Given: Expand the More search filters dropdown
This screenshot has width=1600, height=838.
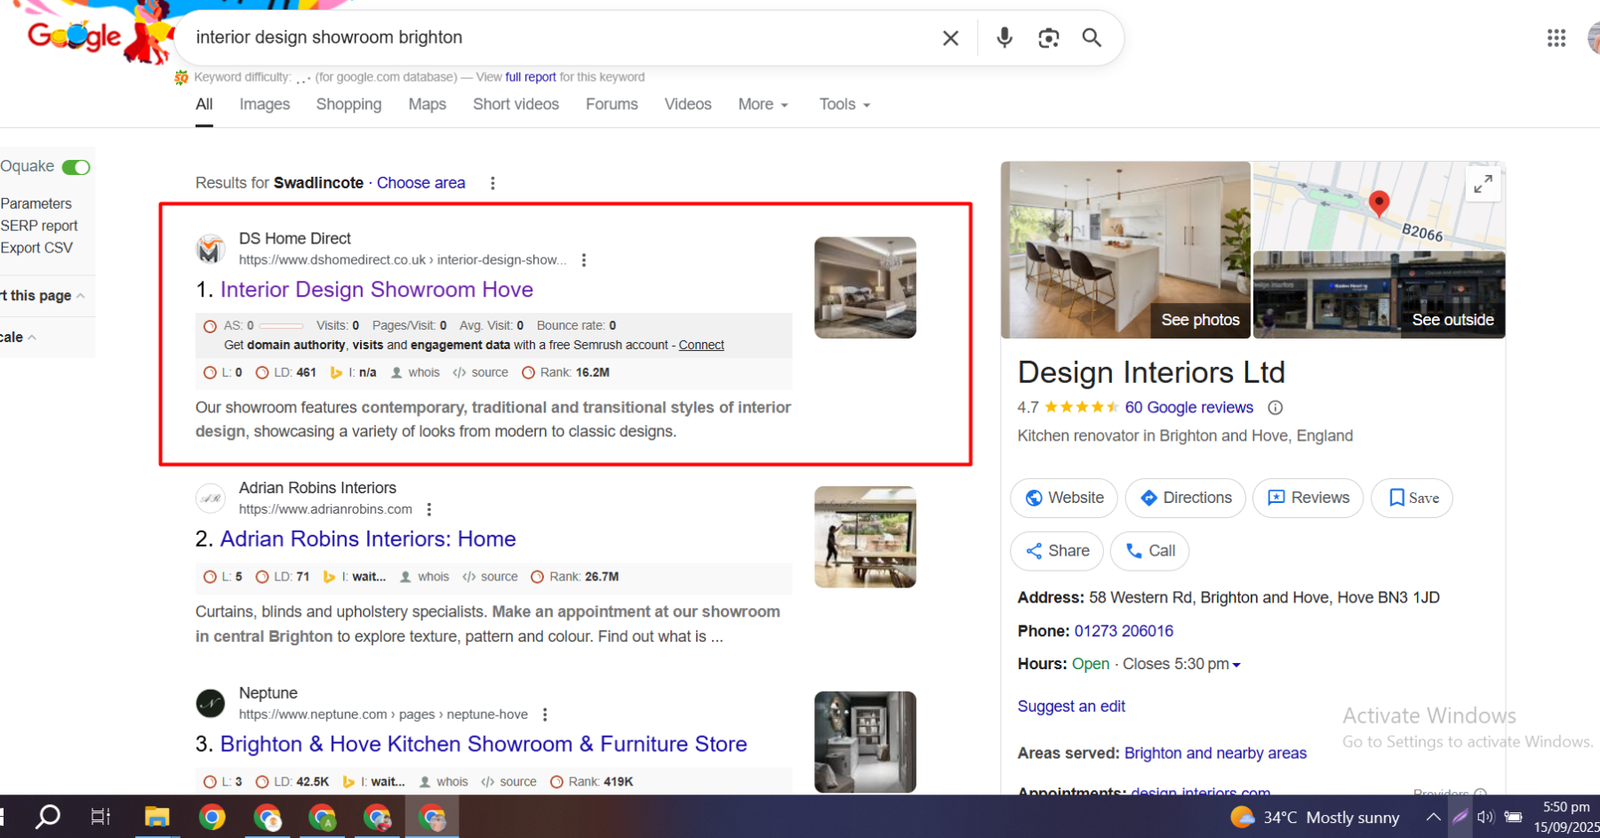Looking at the screenshot, I should pyautogui.click(x=763, y=104).
